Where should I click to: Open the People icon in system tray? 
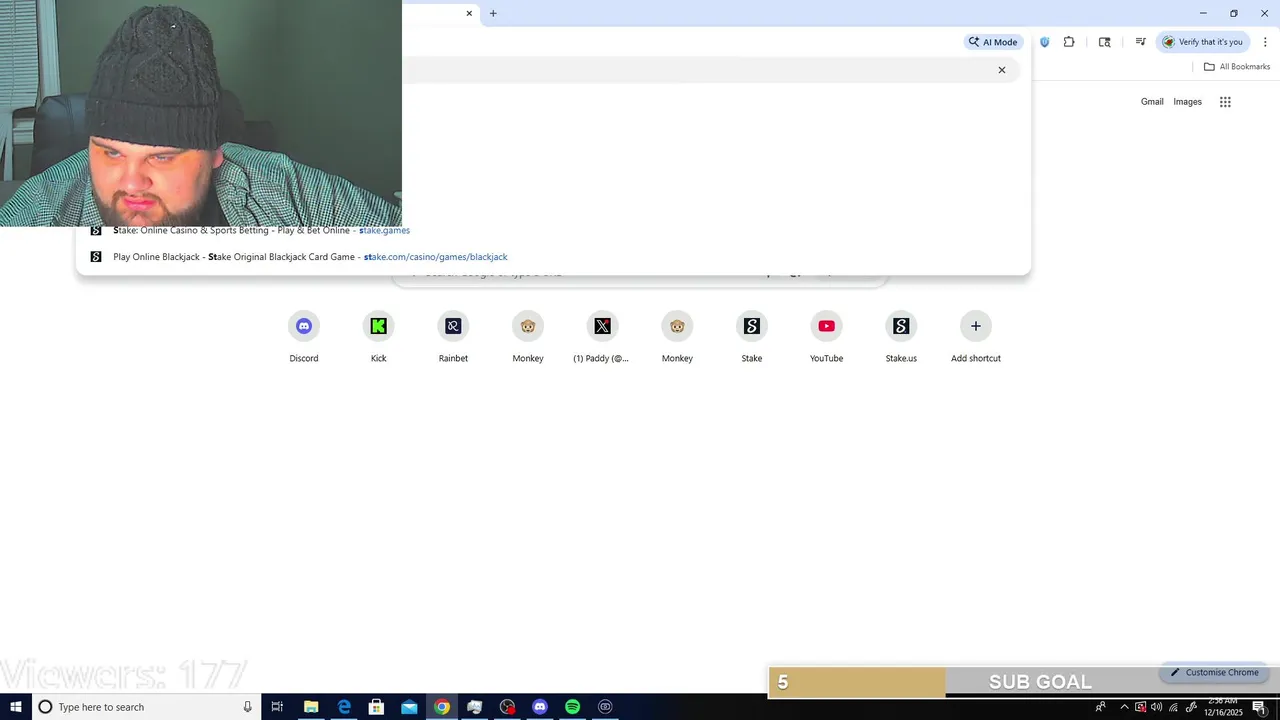coord(1101,707)
